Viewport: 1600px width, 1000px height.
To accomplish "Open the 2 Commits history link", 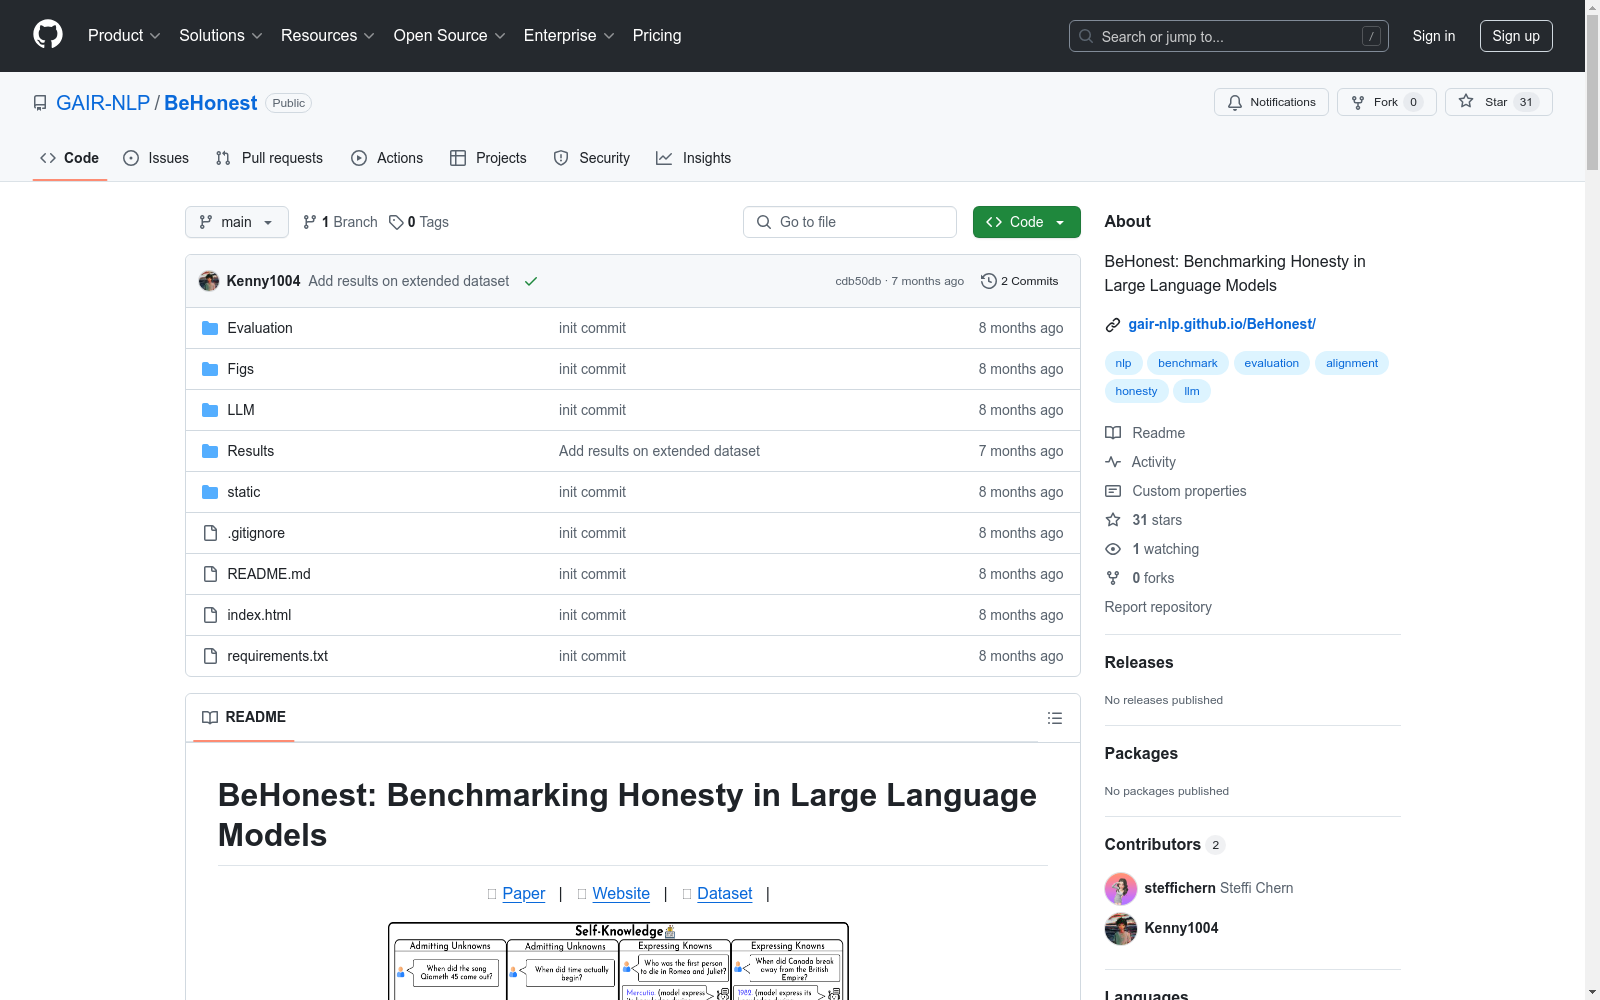I will (x=1020, y=281).
